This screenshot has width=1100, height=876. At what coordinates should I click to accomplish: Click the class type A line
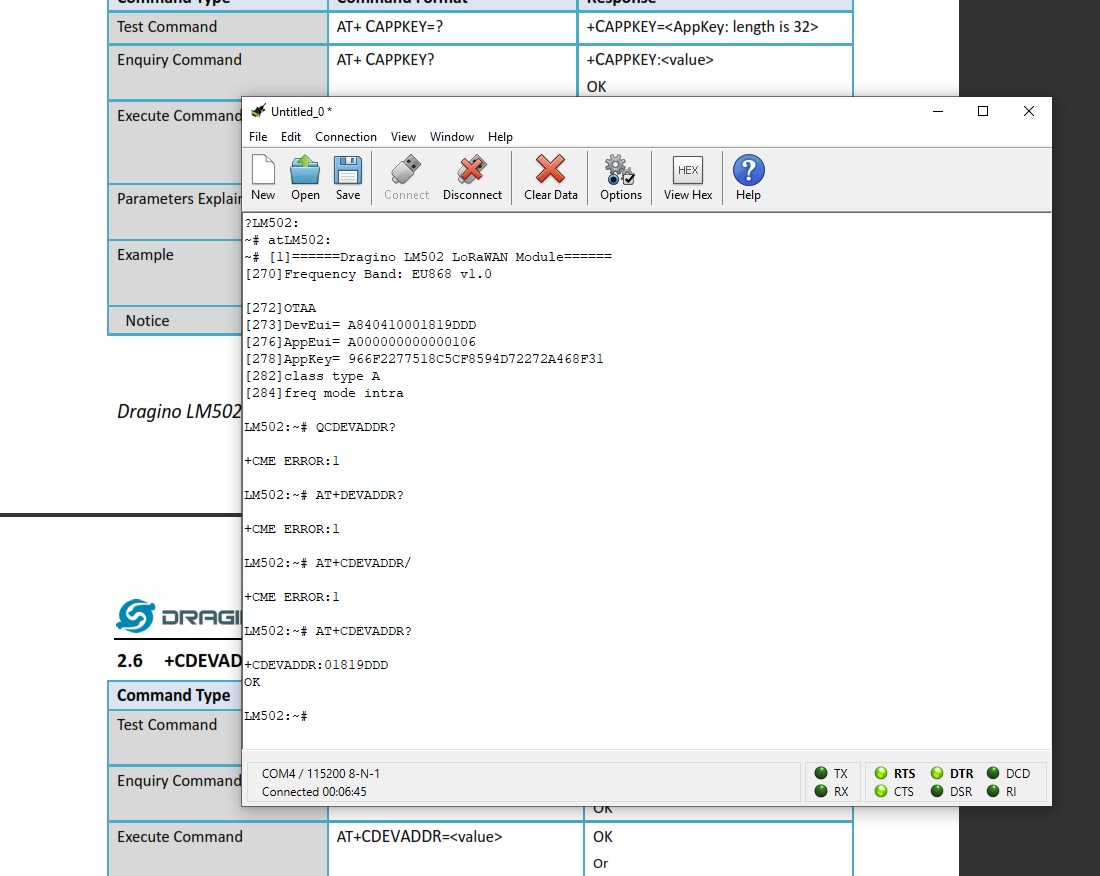point(312,377)
